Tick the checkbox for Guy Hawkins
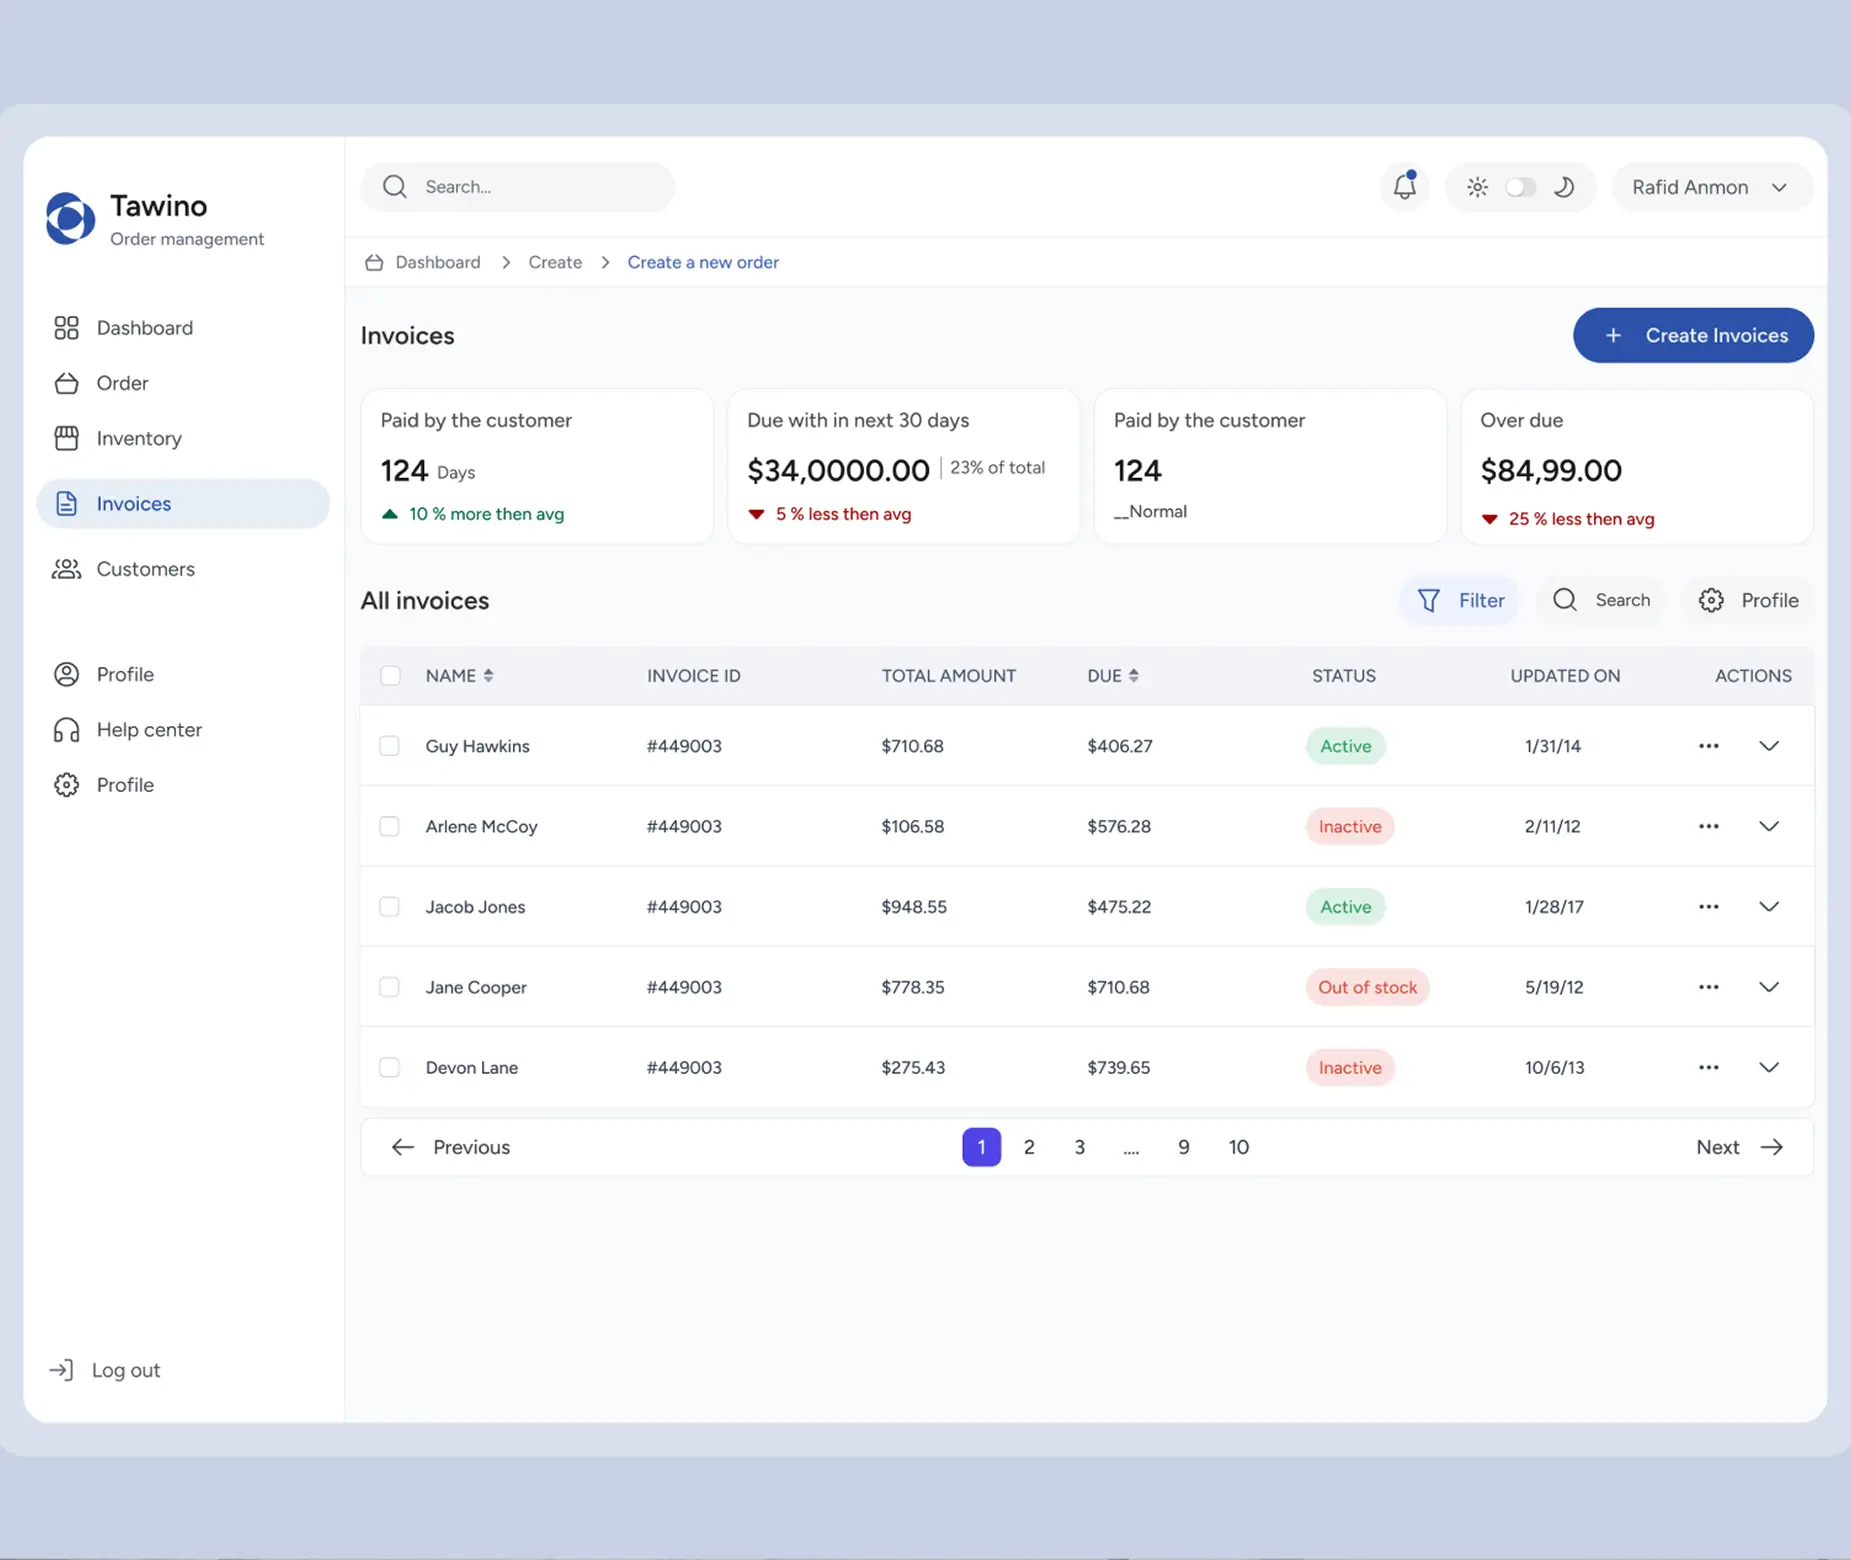This screenshot has height=1560, width=1851. tap(389, 746)
